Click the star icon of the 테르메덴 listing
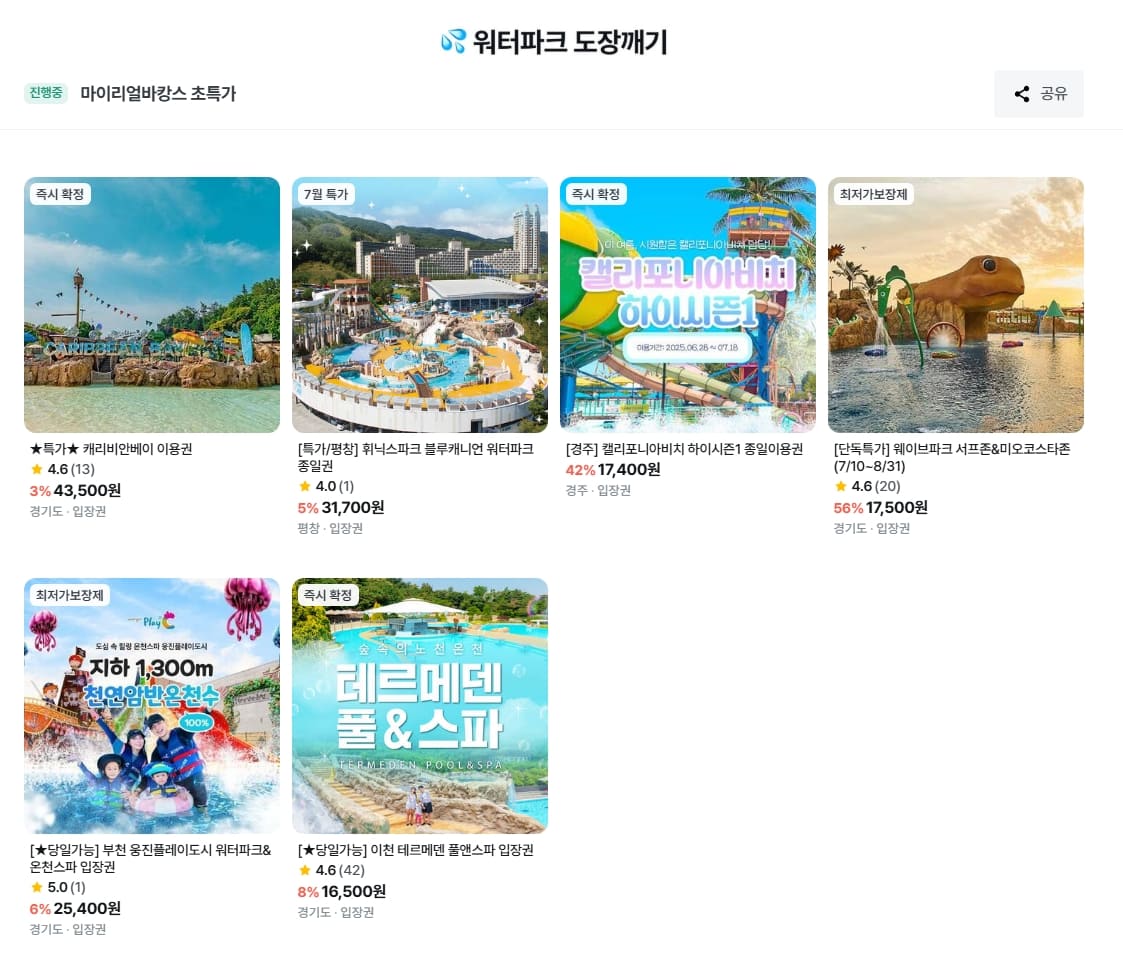This screenshot has width=1123, height=964. (304, 870)
